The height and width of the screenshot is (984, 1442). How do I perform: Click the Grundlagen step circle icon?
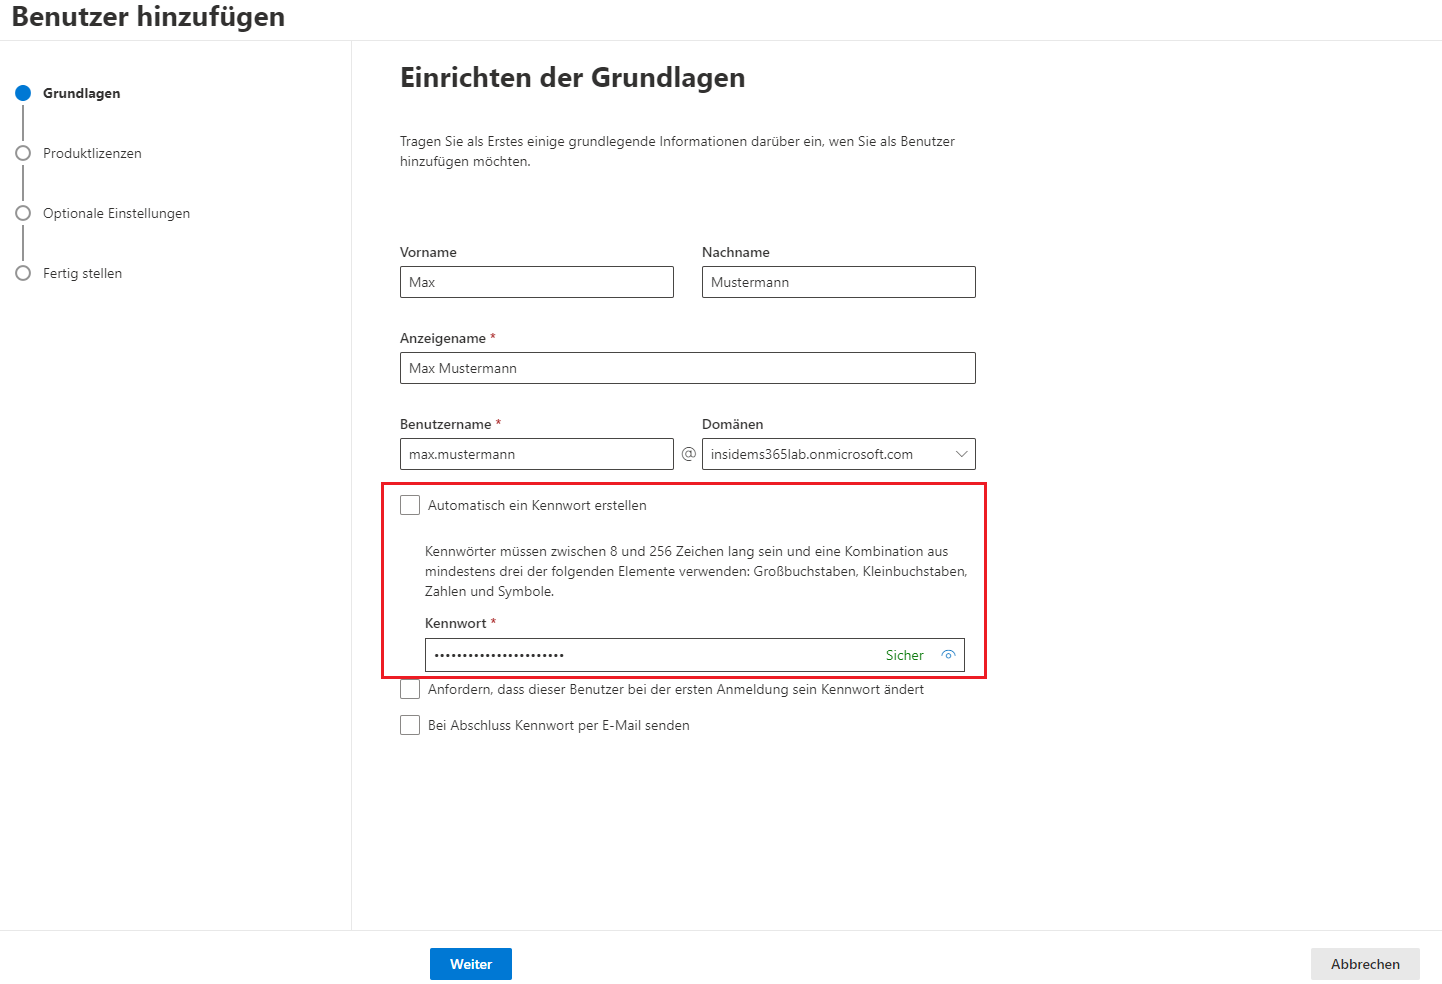pyautogui.click(x=23, y=93)
